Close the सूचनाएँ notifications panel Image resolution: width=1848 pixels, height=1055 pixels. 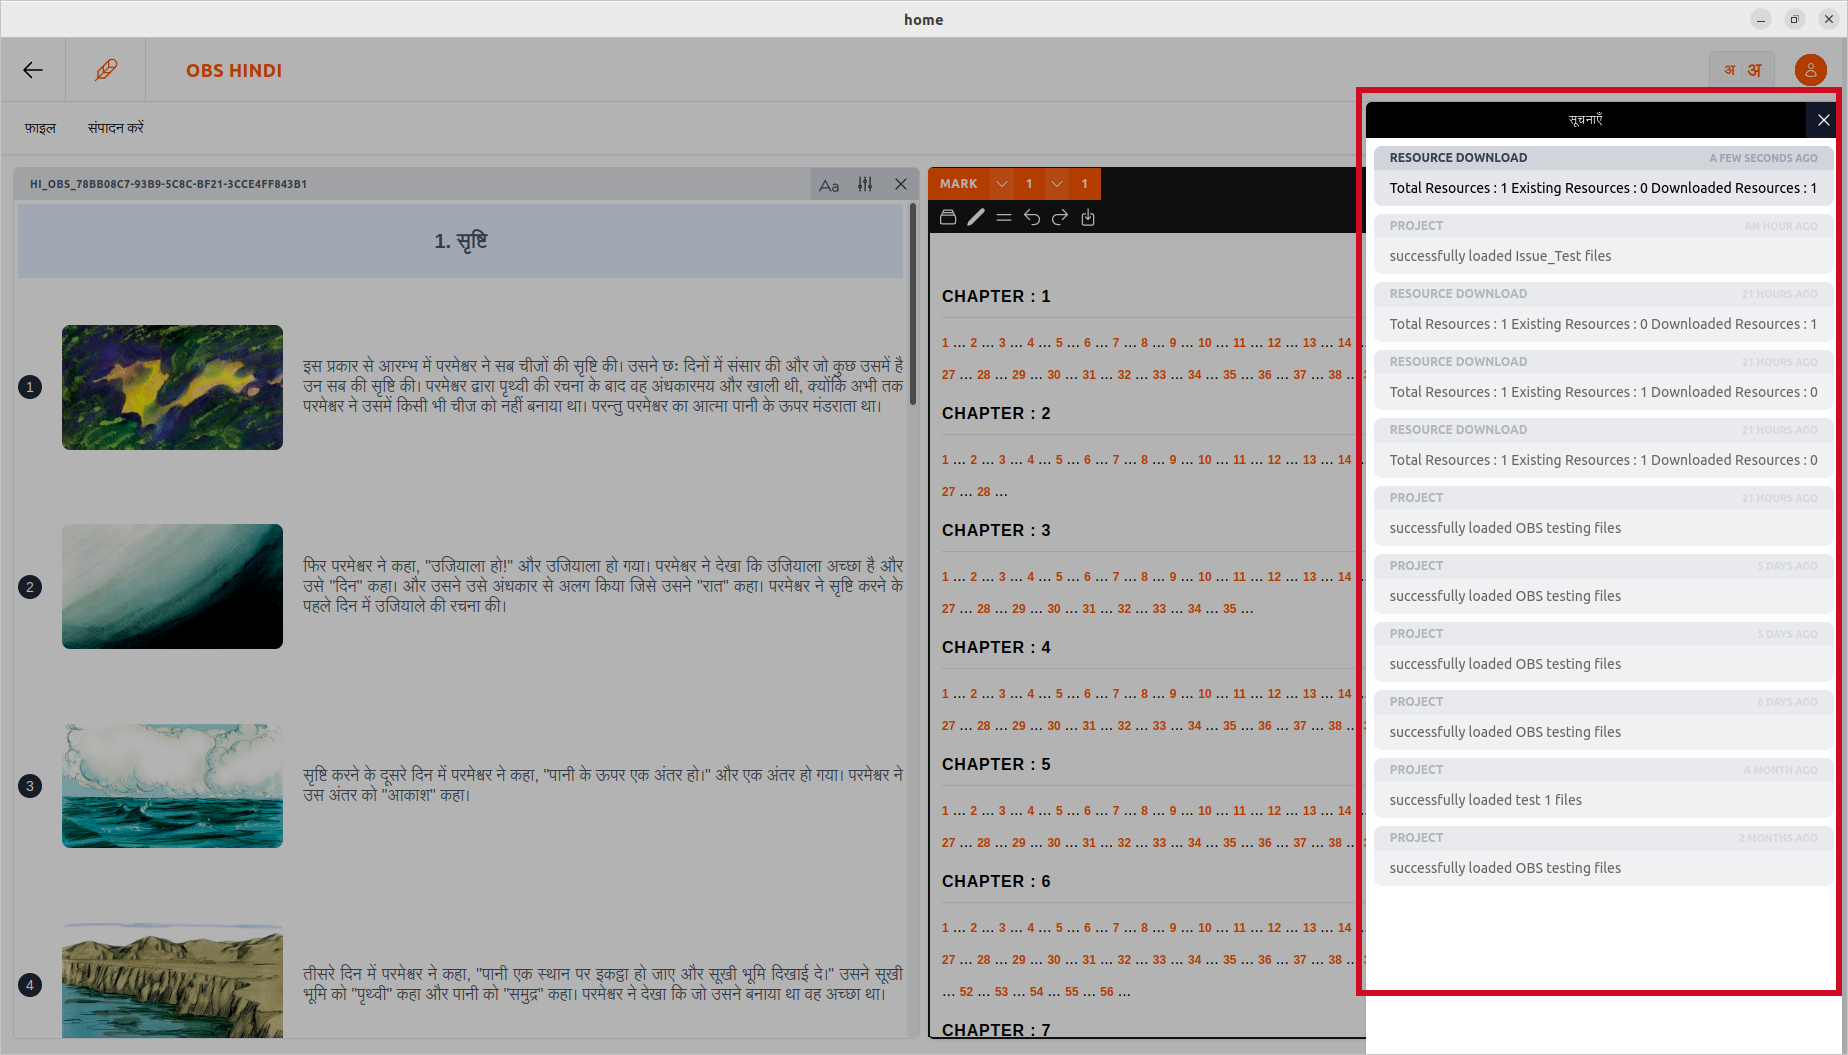pos(1823,120)
